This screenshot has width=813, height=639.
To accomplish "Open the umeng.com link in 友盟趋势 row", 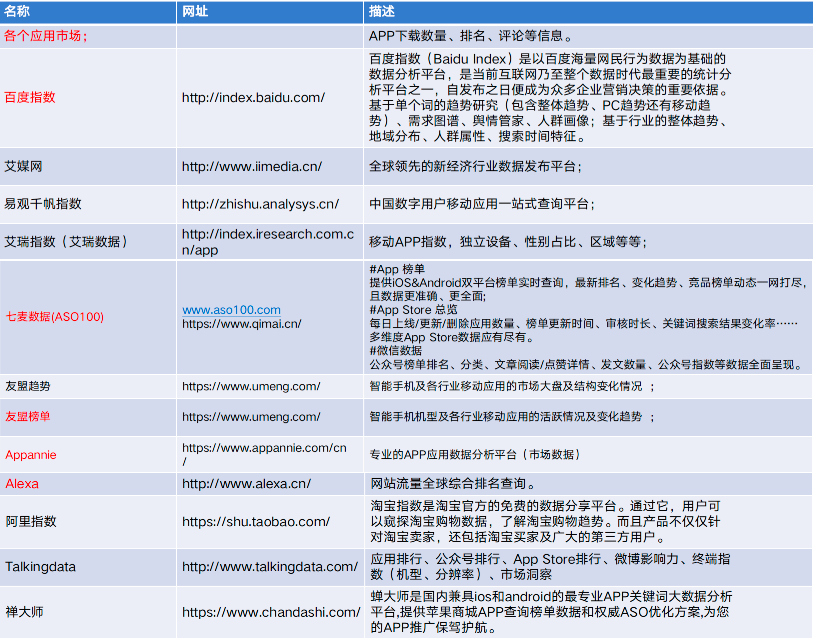I will 251,386.
